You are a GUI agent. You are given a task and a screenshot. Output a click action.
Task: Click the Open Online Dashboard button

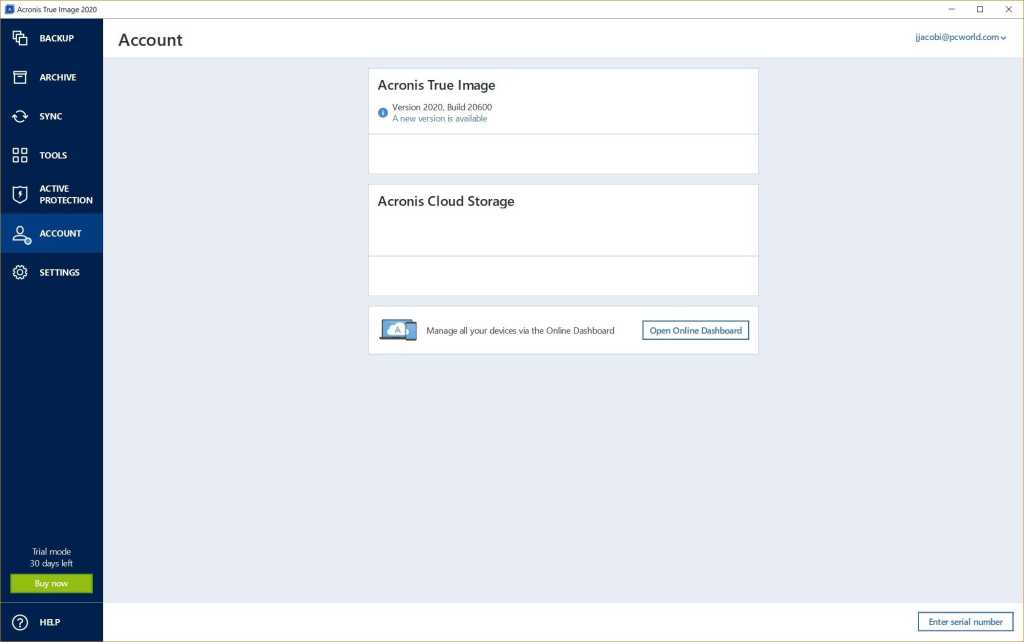click(x=696, y=330)
